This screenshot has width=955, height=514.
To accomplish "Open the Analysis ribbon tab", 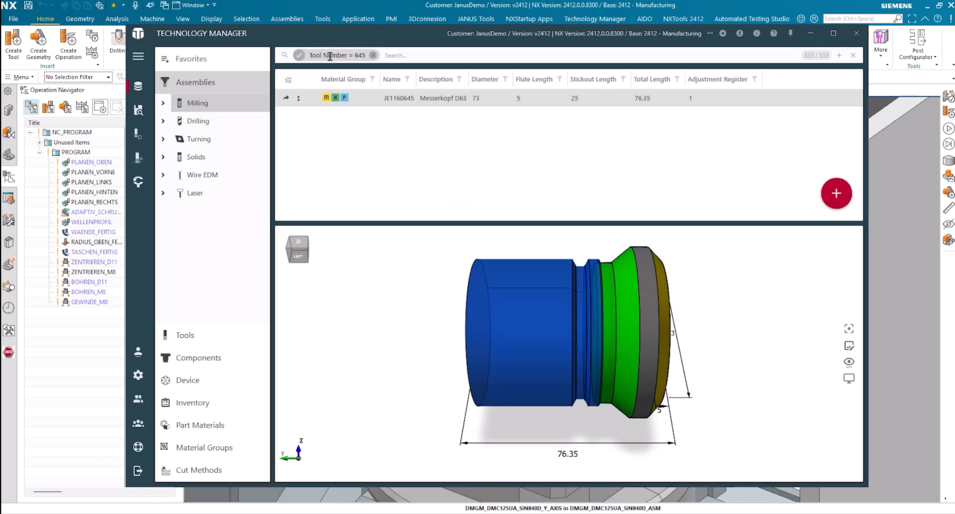I will (117, 19).
